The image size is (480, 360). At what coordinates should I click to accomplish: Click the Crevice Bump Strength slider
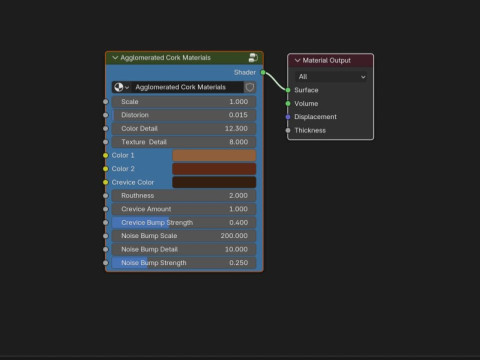click(x=184, y=223)
